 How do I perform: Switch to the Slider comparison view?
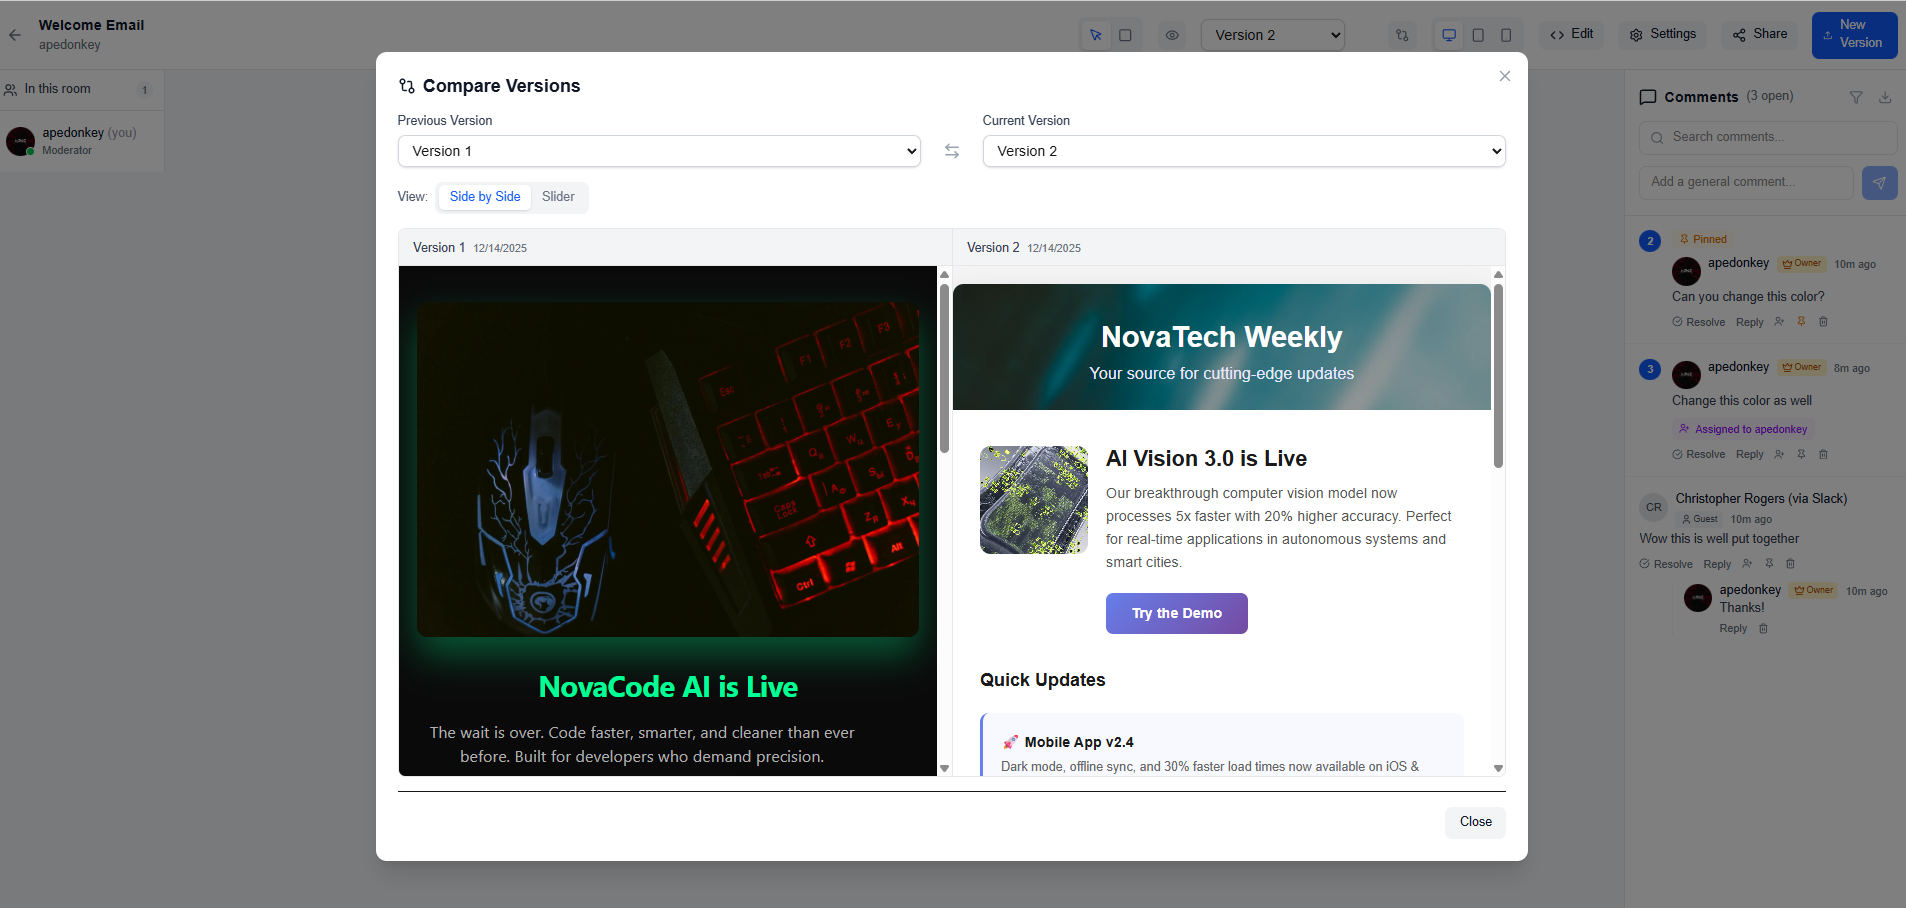pyautogui.click(x=558, y=197)
